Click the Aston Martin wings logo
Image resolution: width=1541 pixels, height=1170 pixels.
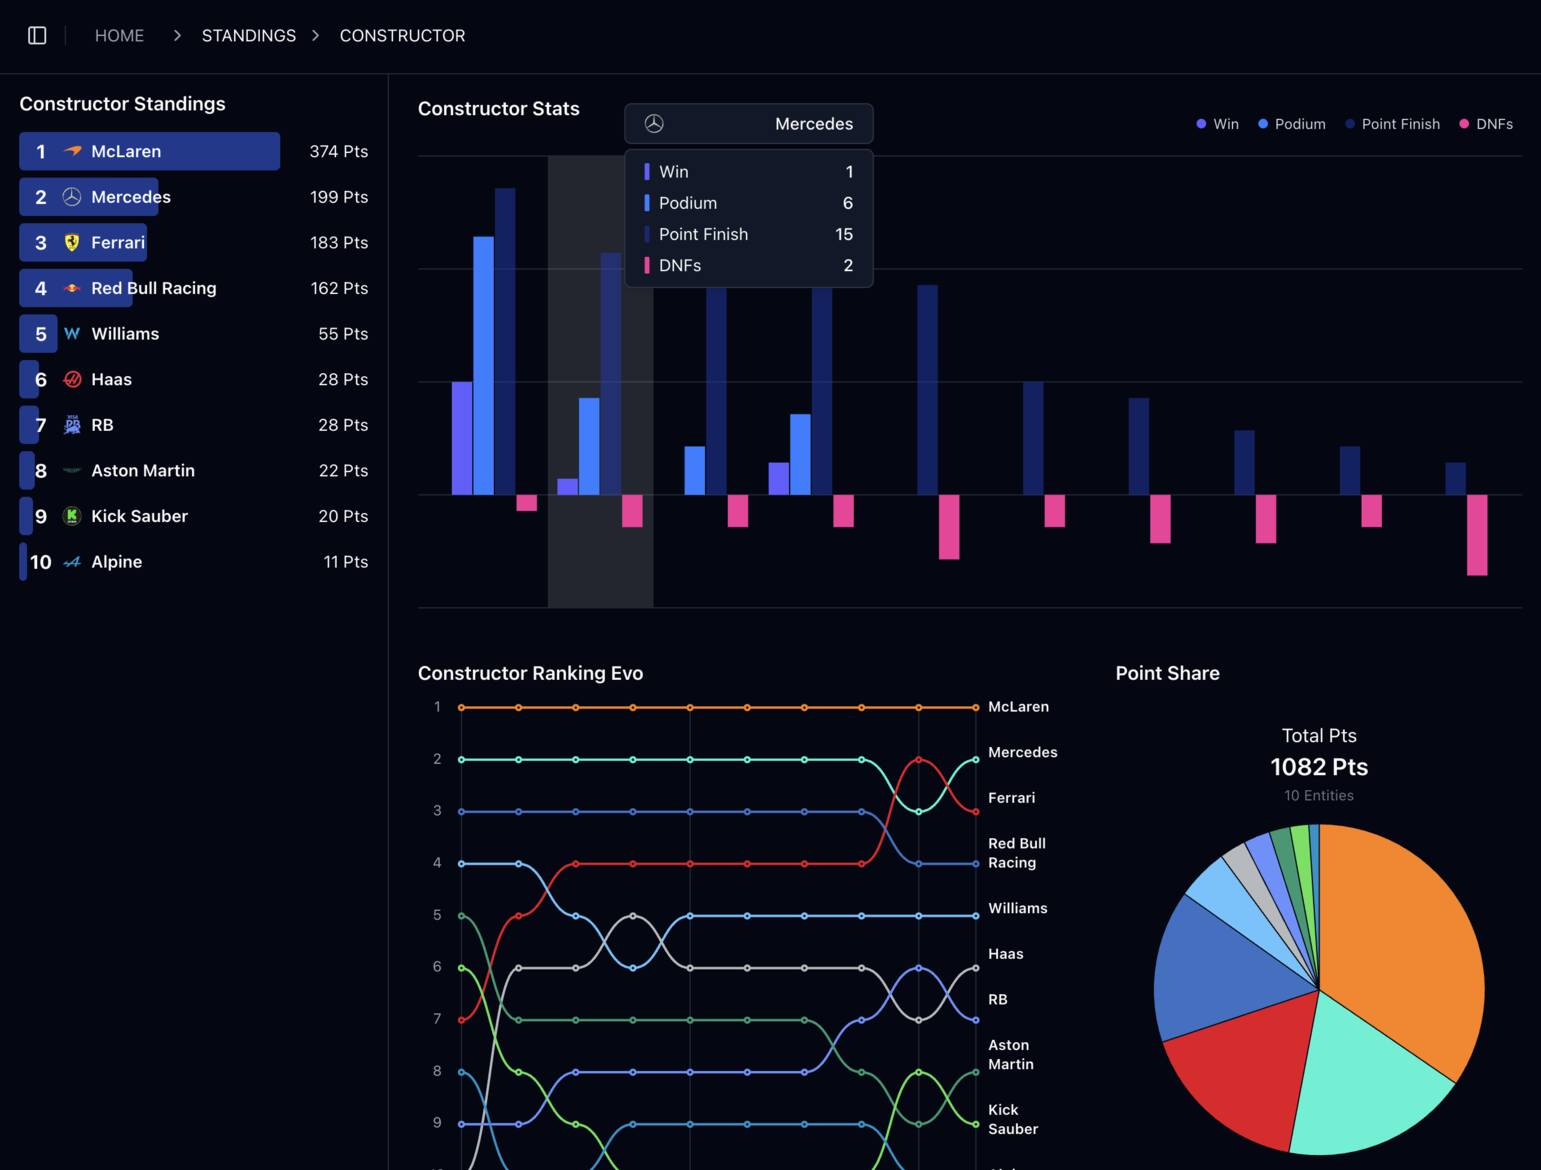click(72, 471)
